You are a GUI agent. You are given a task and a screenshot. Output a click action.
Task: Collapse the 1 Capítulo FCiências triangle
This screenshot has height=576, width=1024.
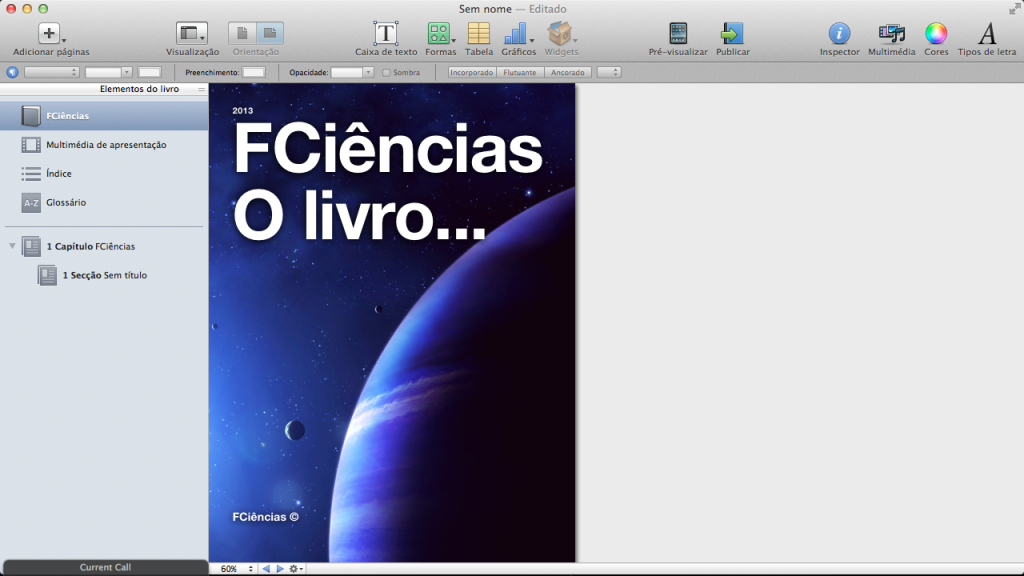(12, 246)
